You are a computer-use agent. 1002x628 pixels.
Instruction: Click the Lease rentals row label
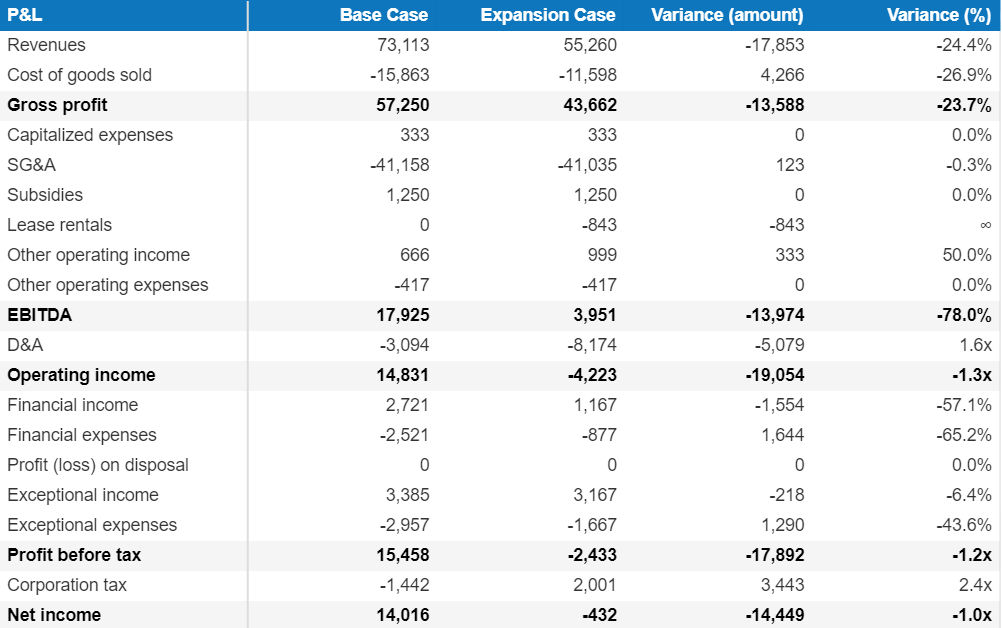click(59, 225)
